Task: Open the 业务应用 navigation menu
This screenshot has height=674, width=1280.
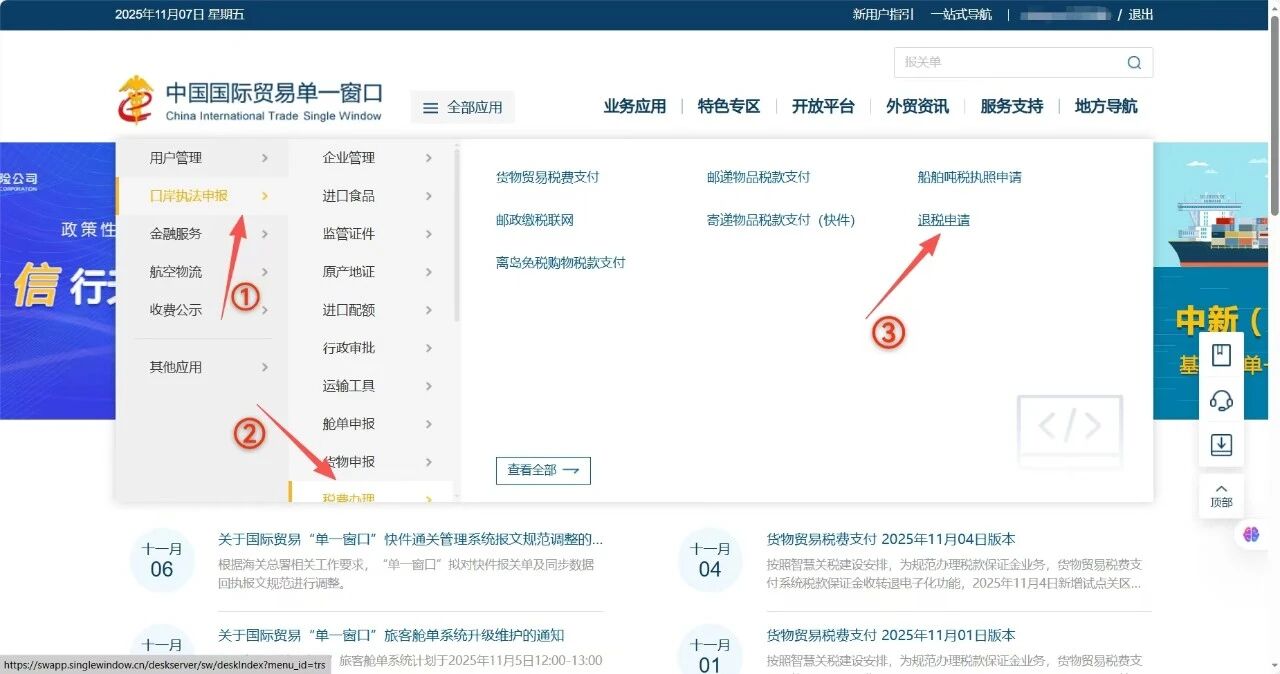Action: (634, 106)
